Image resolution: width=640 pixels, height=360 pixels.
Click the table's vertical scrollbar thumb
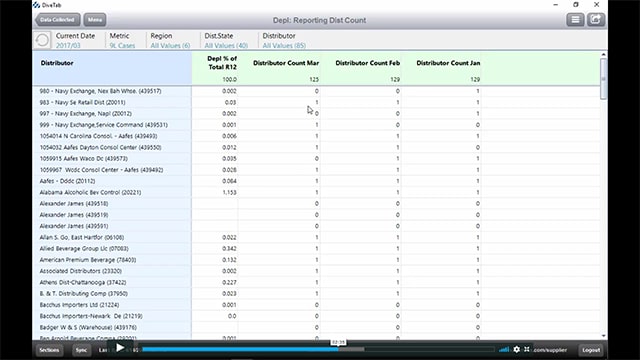[x=604, y=78]
